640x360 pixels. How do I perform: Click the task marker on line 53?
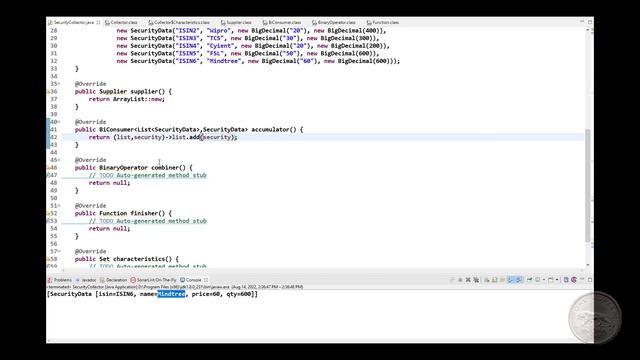coord(49,221)
